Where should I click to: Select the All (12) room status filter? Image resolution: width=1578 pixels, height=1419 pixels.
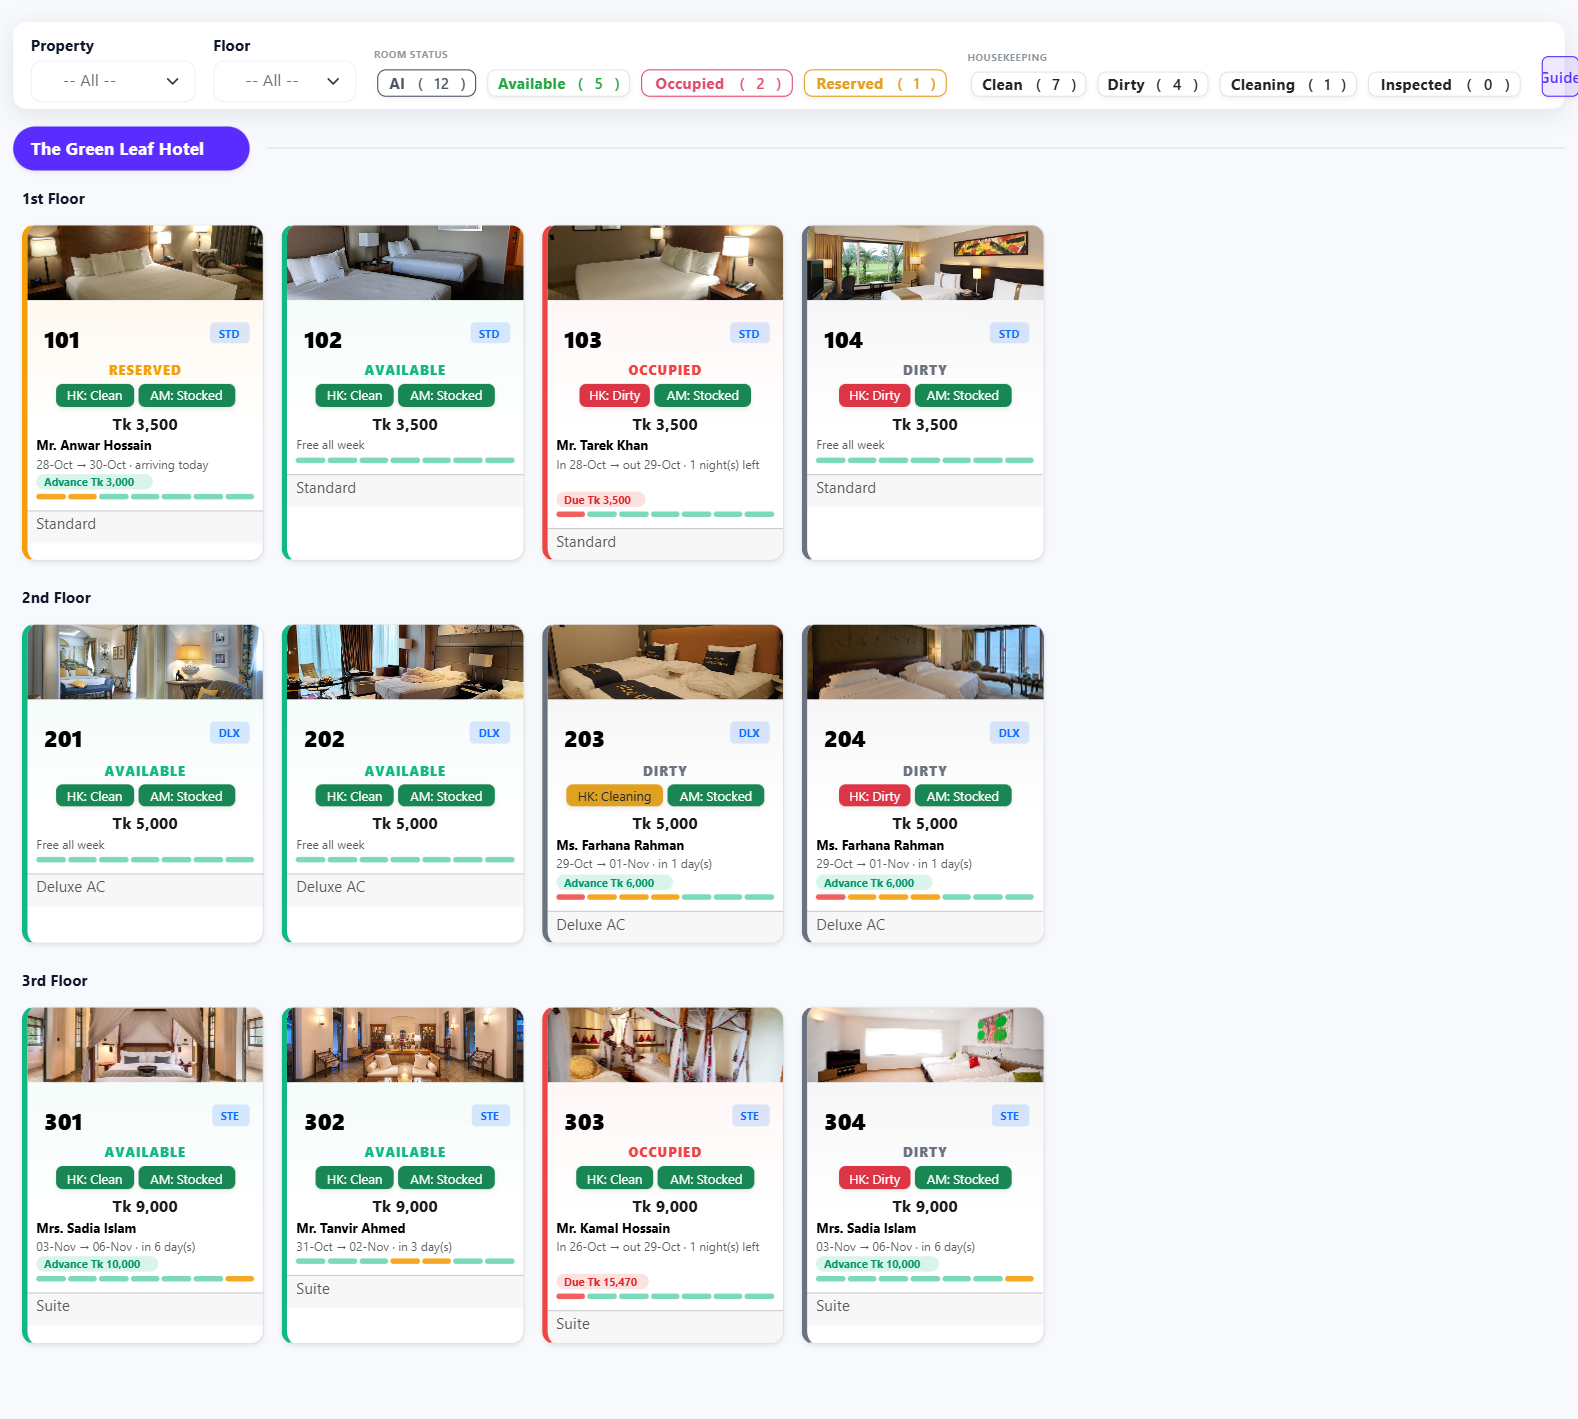click(426, 84)
